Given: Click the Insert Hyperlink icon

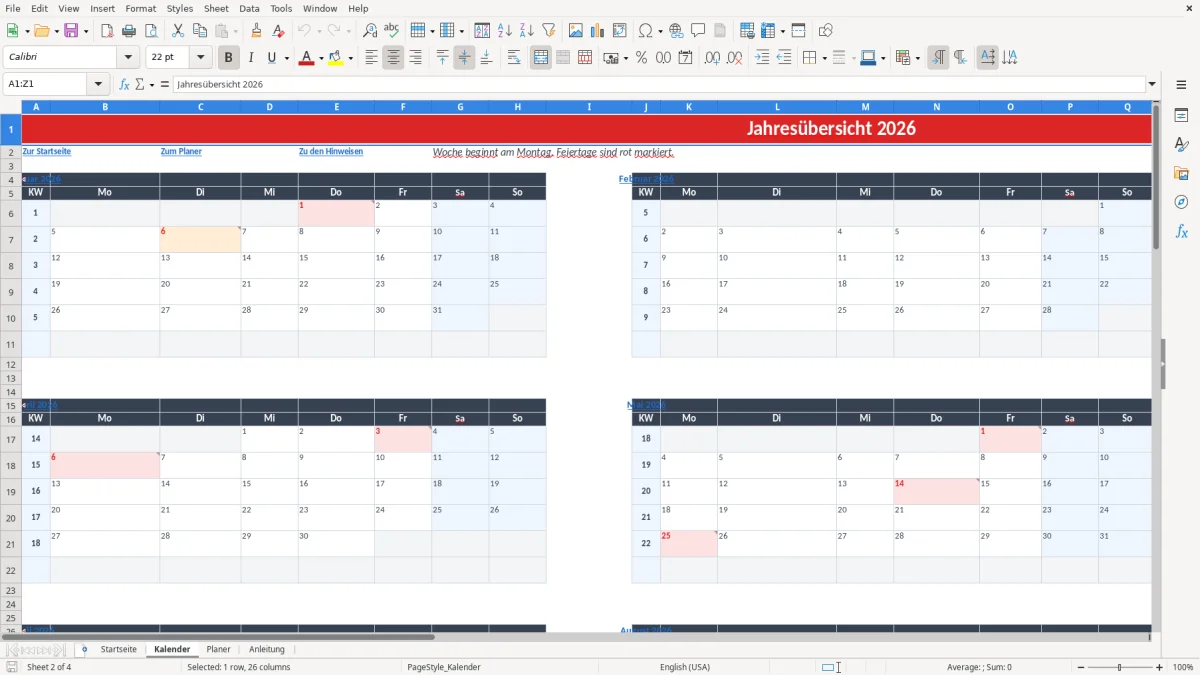Looking at the screenshot, I should [x=676, y=31].
